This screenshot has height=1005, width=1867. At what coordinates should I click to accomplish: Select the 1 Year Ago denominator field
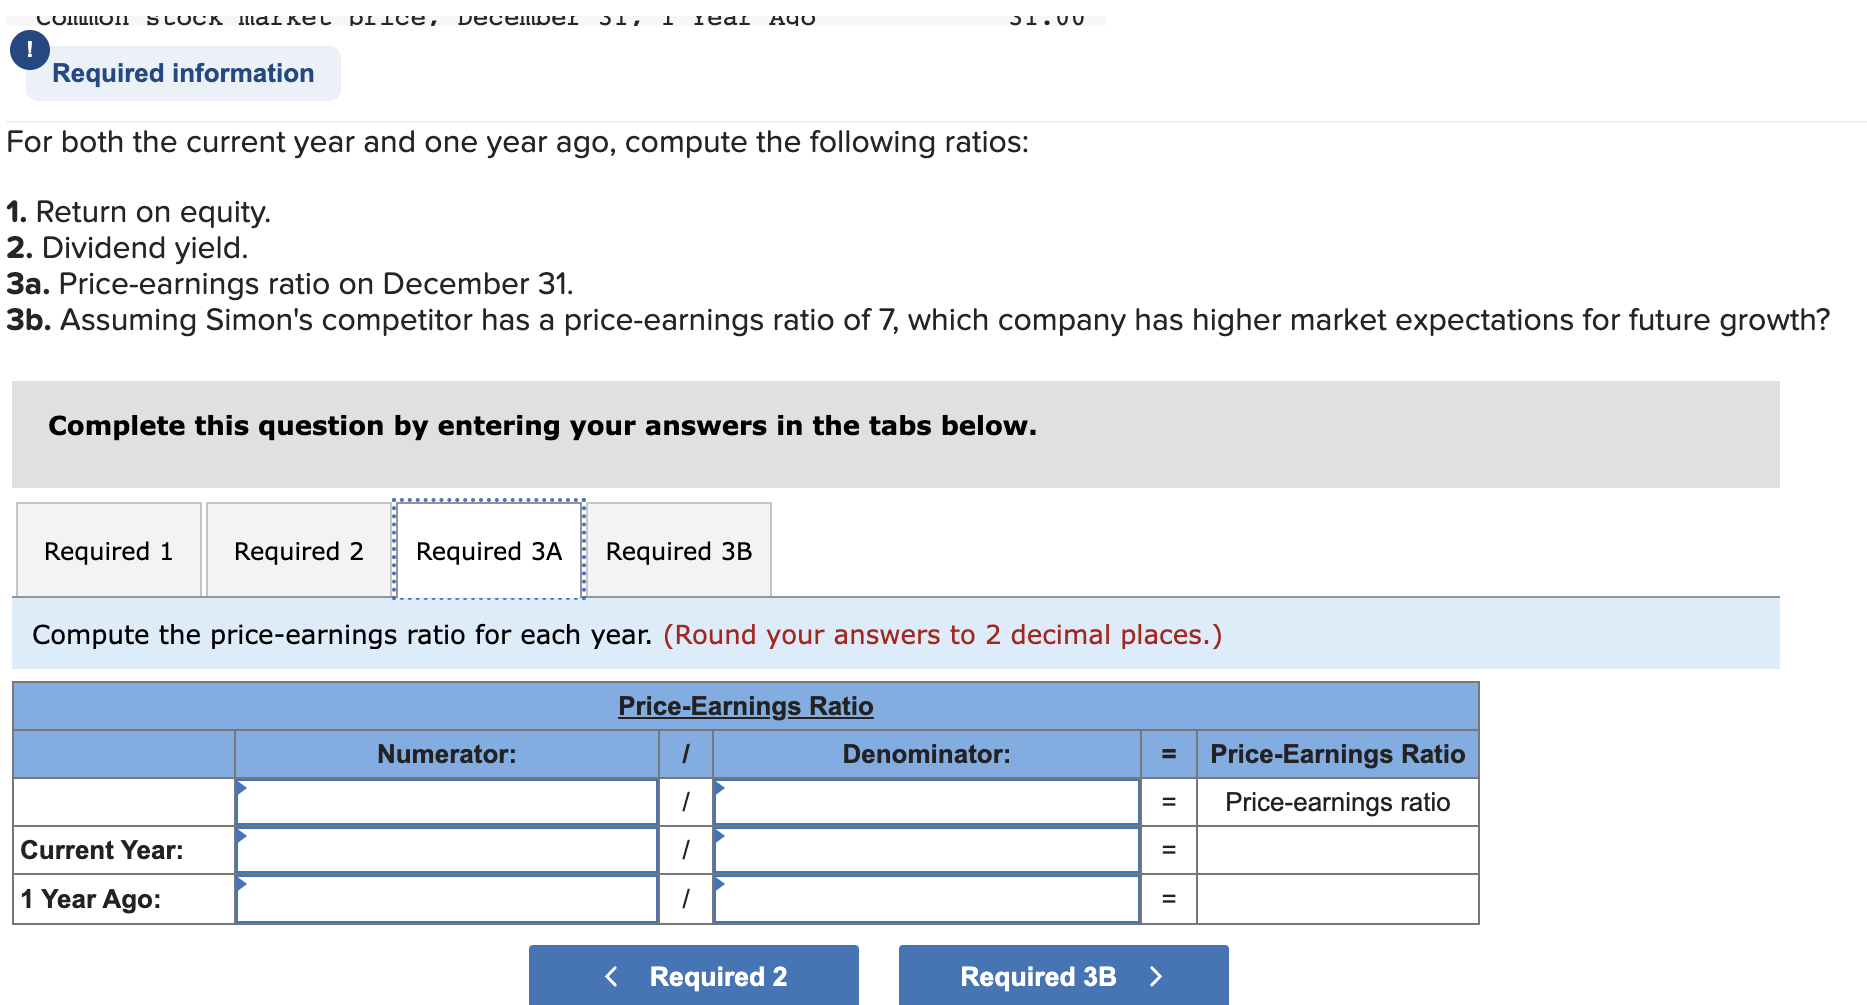click(927, 899)
